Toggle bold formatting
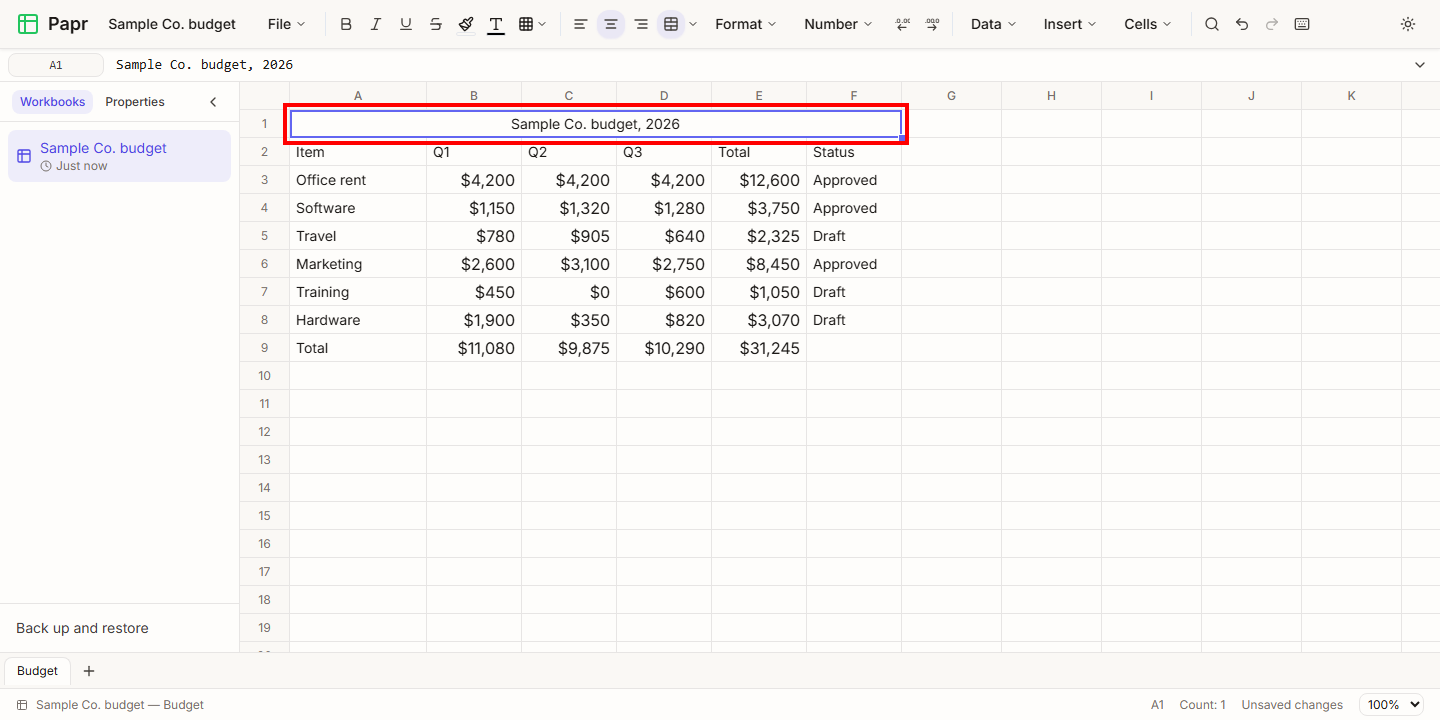Viewport: 1440px width, 720px height. coord(346,24)
